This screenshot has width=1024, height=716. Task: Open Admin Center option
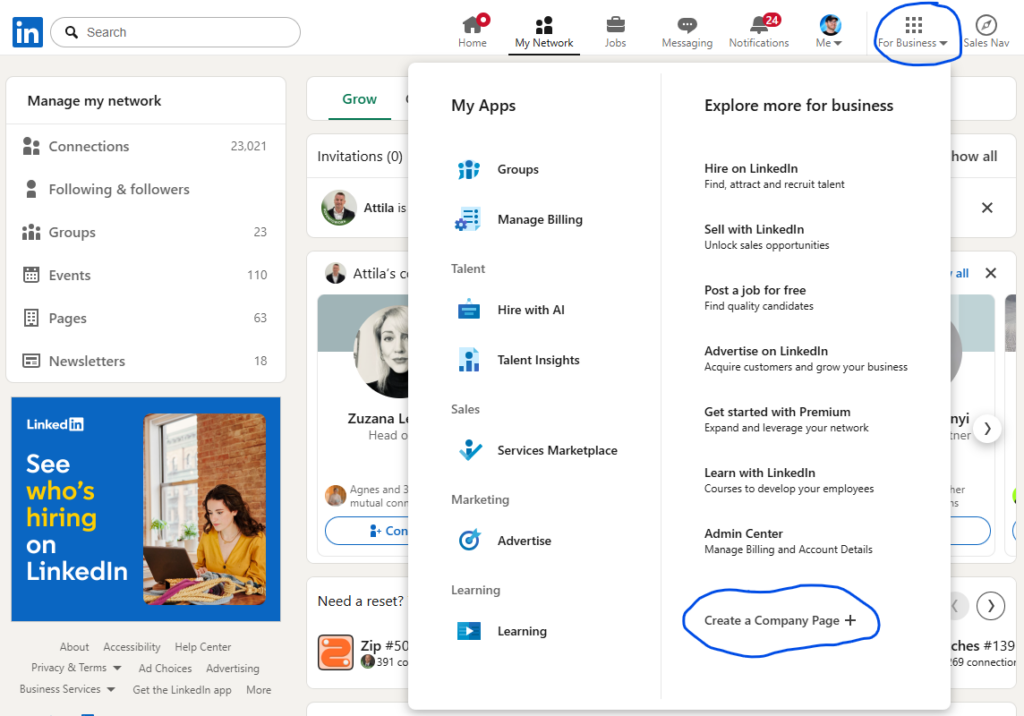[x=788, y=540]
